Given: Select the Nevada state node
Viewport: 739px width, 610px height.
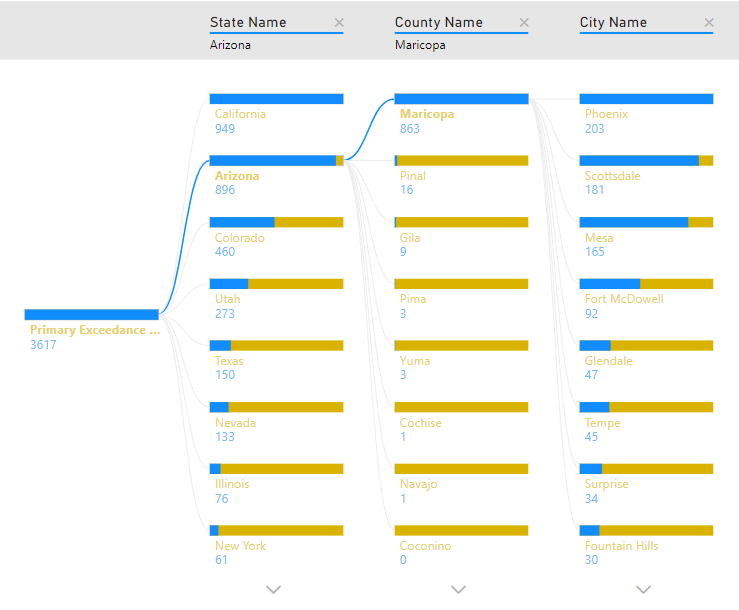Looking at the screenshot, I should click(x=276, y=407).
